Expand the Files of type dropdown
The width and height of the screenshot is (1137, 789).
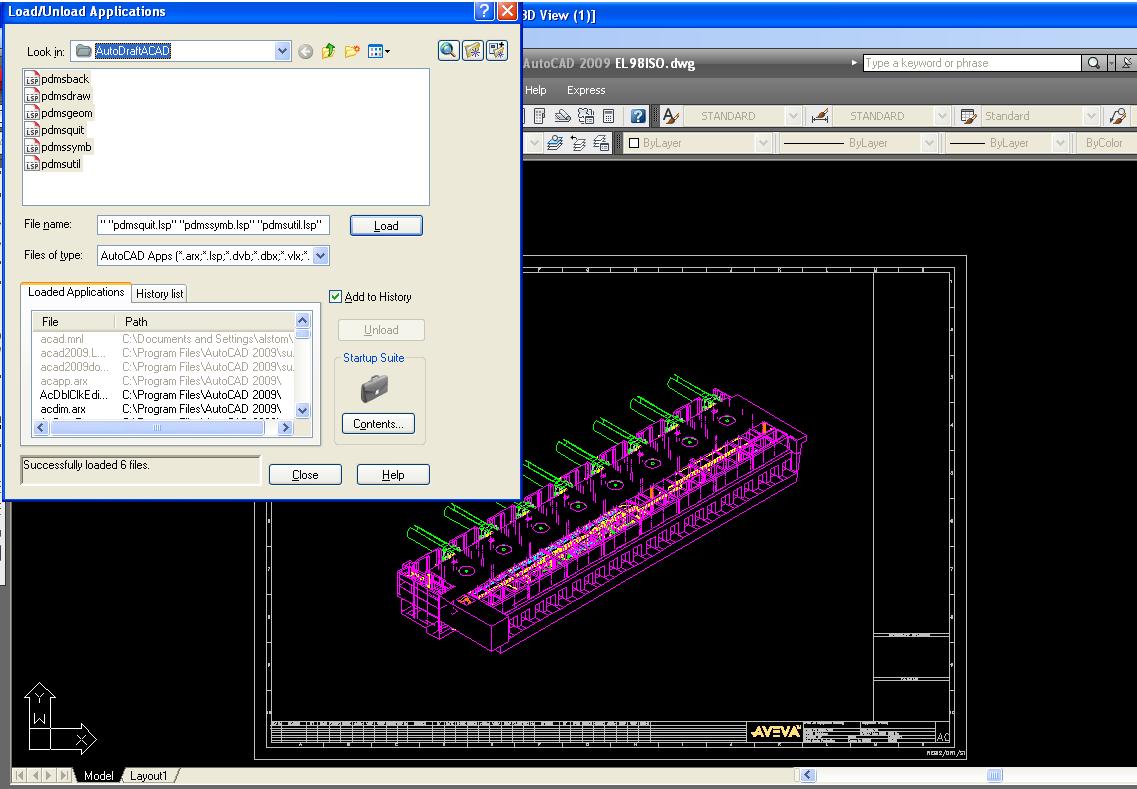[x=321, y=255]
